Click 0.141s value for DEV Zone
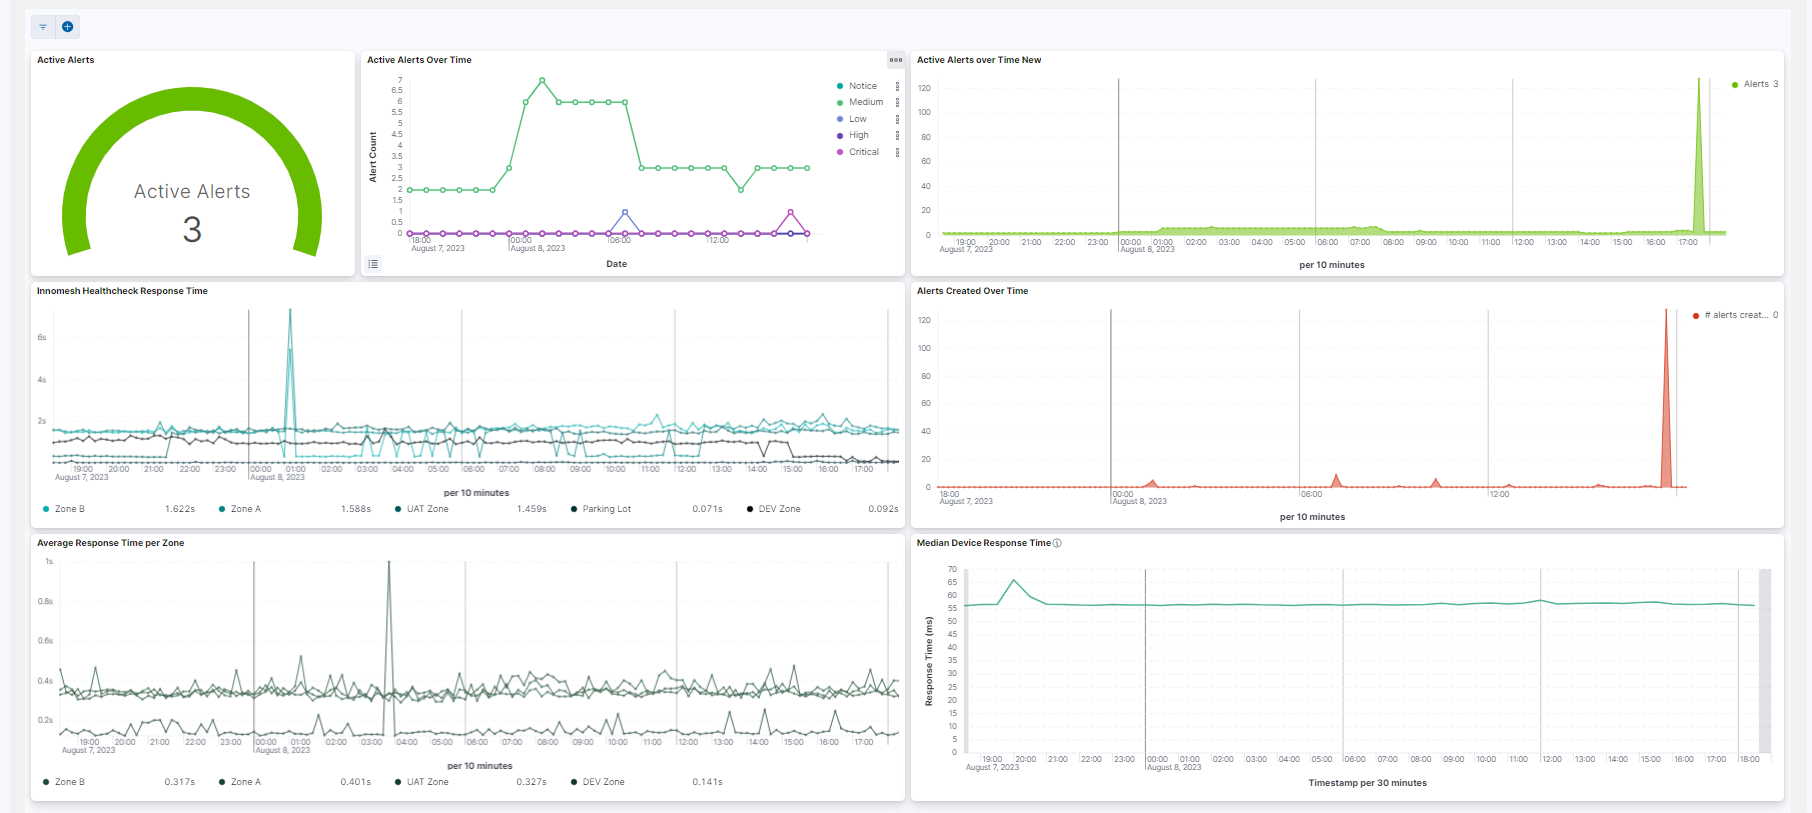 (707, 782)
